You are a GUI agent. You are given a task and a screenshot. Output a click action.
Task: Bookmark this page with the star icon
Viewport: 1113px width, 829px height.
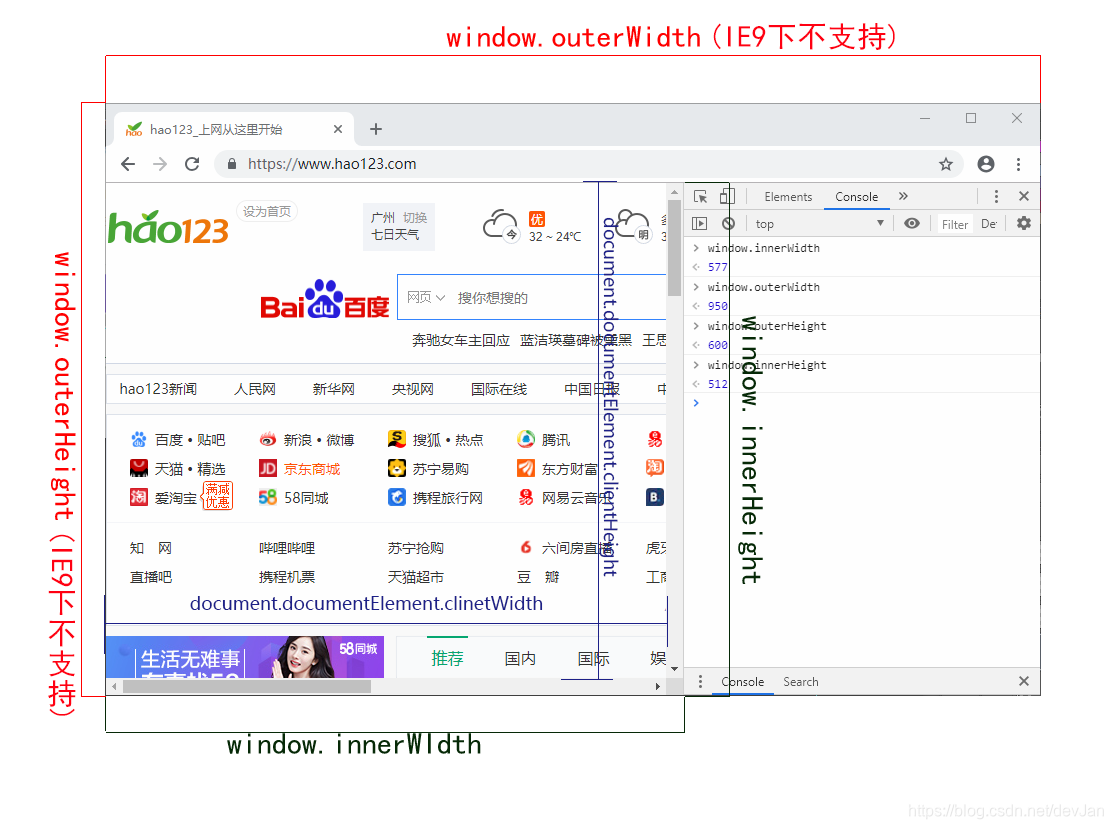pyautogui.click(x=945, y=164)
